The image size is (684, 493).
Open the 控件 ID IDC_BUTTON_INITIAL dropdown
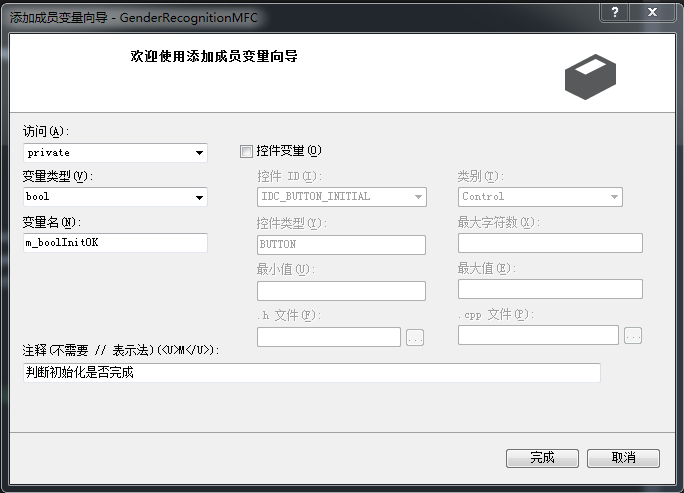tap(342, 197)
